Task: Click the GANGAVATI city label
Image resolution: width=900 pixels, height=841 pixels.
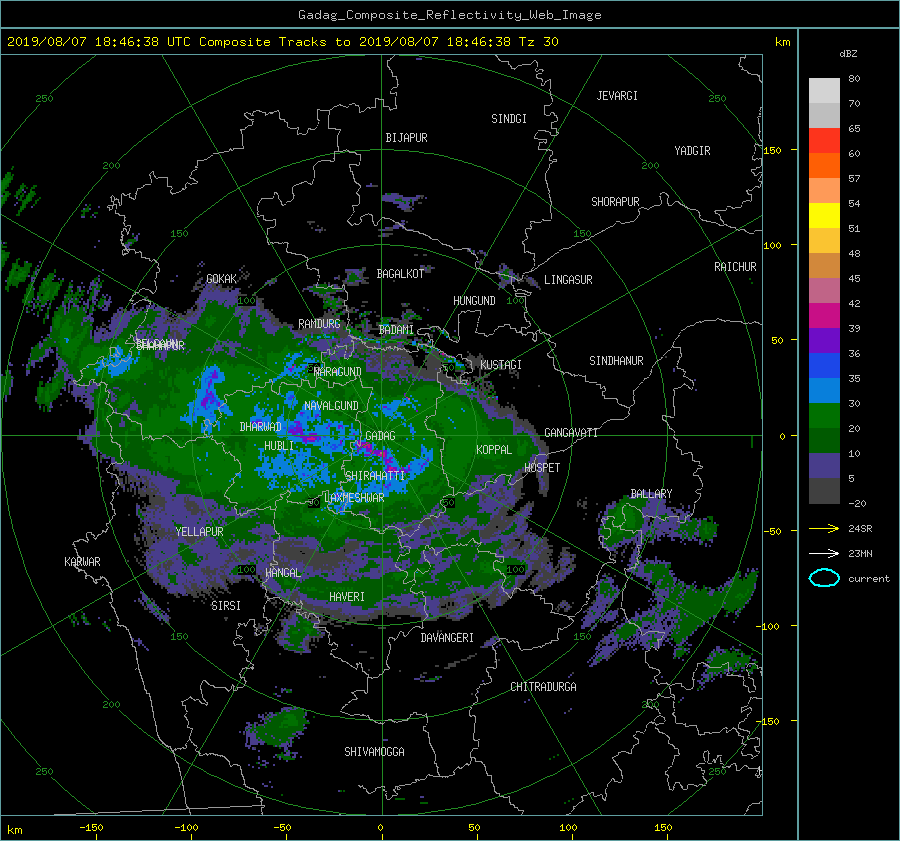Action: coord(571,433)
